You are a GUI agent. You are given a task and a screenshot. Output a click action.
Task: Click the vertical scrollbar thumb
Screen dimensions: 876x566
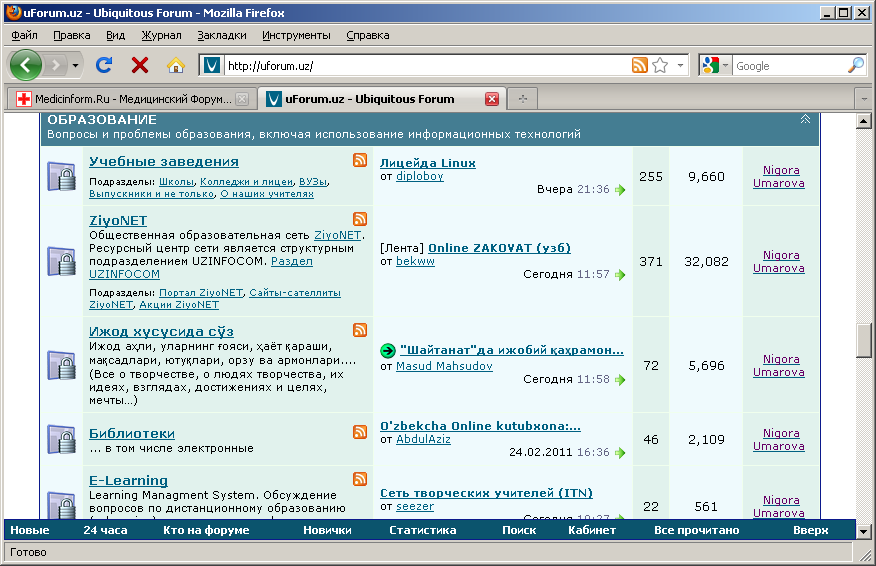pyautogui.click(x=864, y=340)
